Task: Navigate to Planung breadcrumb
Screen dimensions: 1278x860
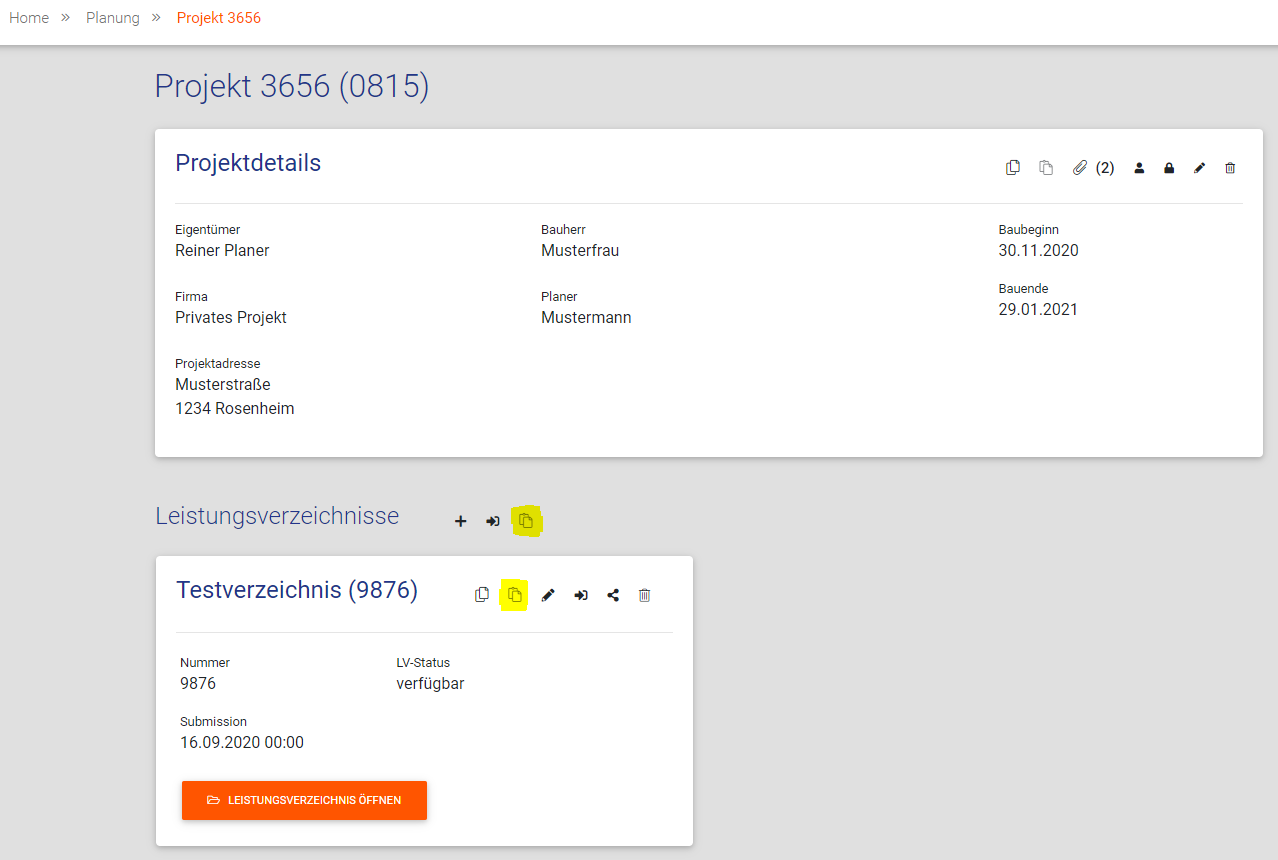Action: pos(113,18)
